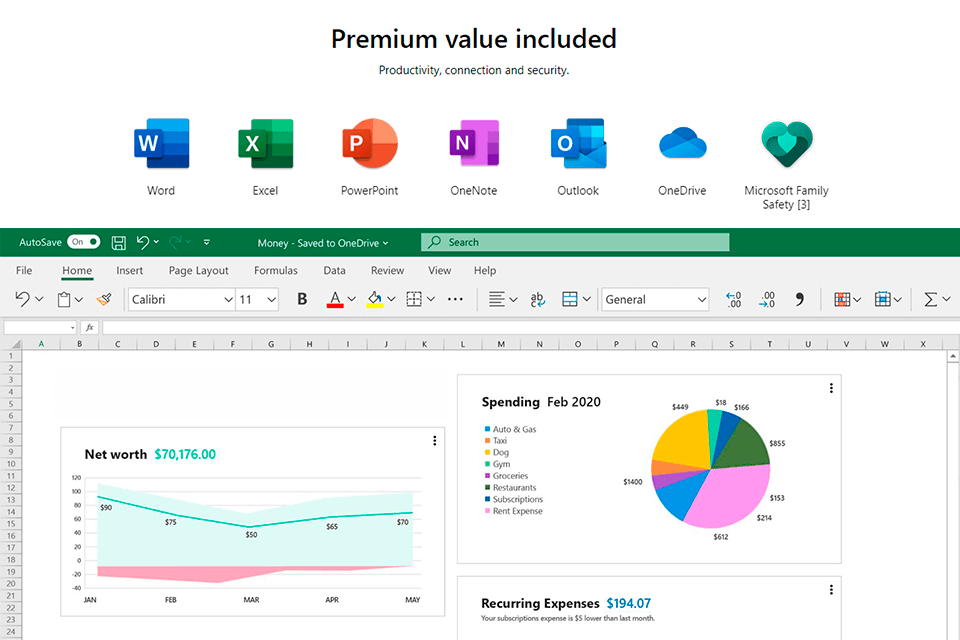Open the More options ellipsis in ribbon
The height and width of the screenshot is (640, 960).
click(455, 299)
